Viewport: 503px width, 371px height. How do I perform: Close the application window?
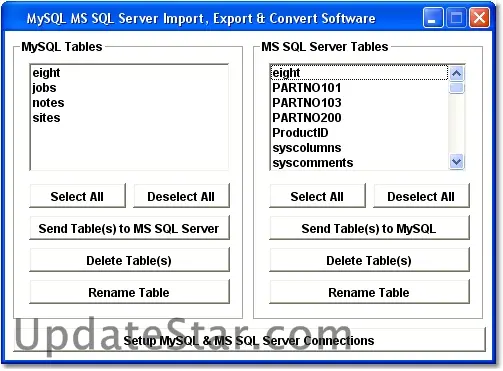[x=479, y=17]
